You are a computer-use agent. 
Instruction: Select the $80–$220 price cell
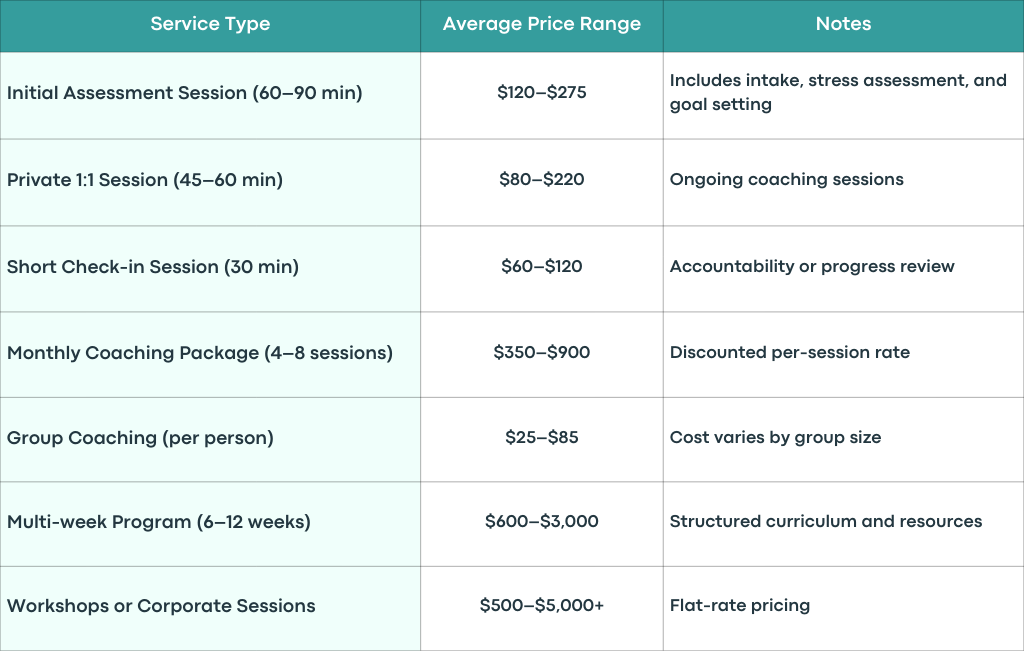[542, 182]
